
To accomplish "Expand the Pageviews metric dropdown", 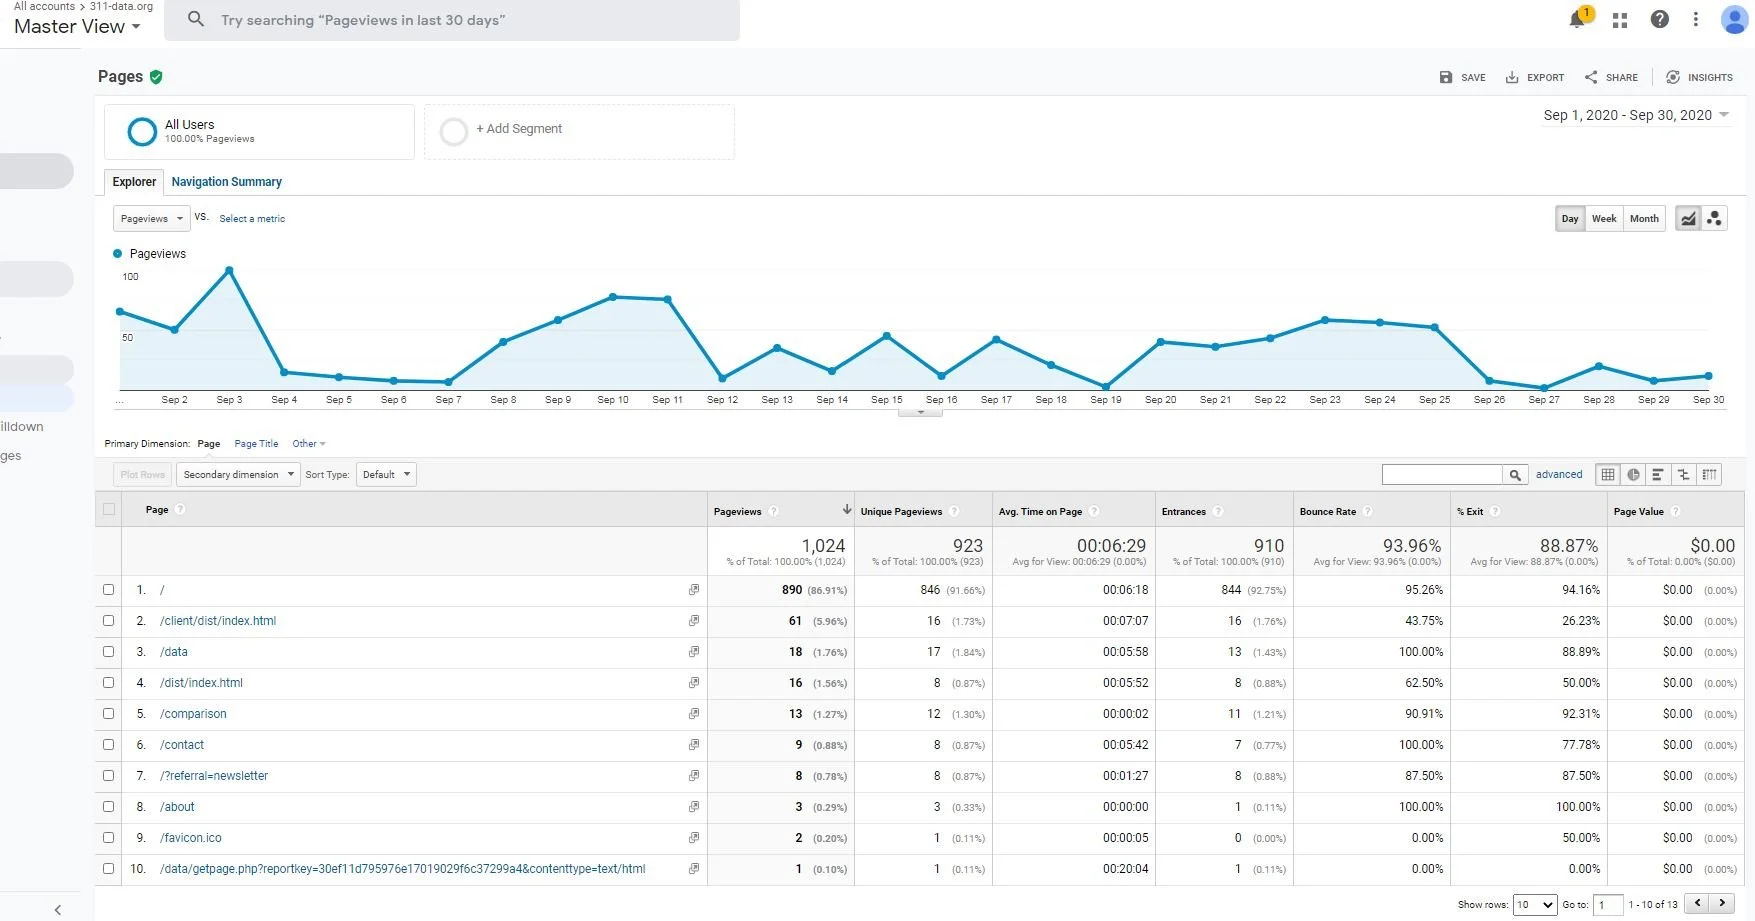I will click(x=151, y=218).
